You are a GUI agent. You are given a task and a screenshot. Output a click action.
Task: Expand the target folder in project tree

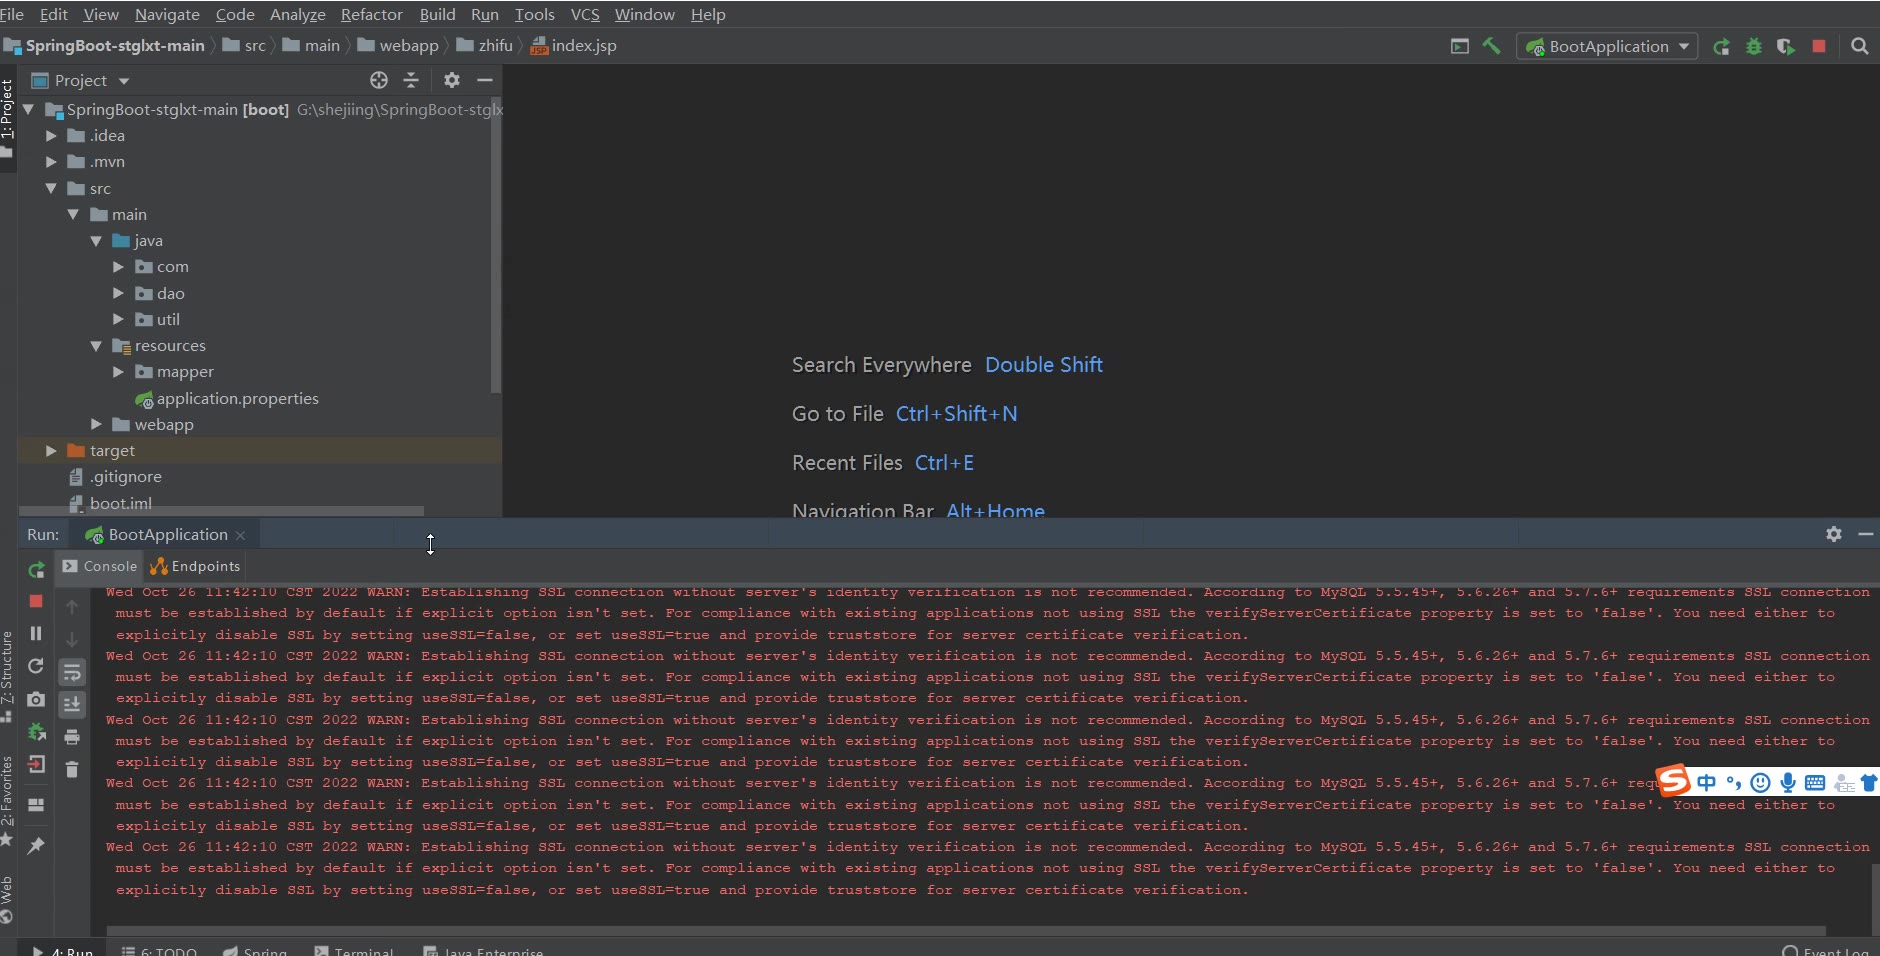coord(51,451)
